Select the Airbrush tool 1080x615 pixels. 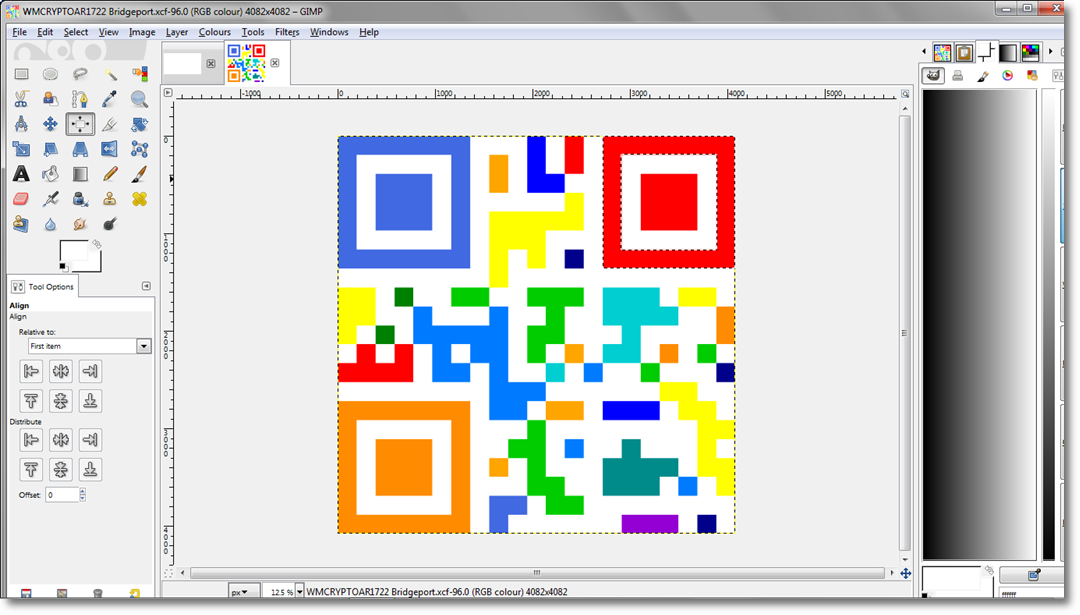[50, 199]
